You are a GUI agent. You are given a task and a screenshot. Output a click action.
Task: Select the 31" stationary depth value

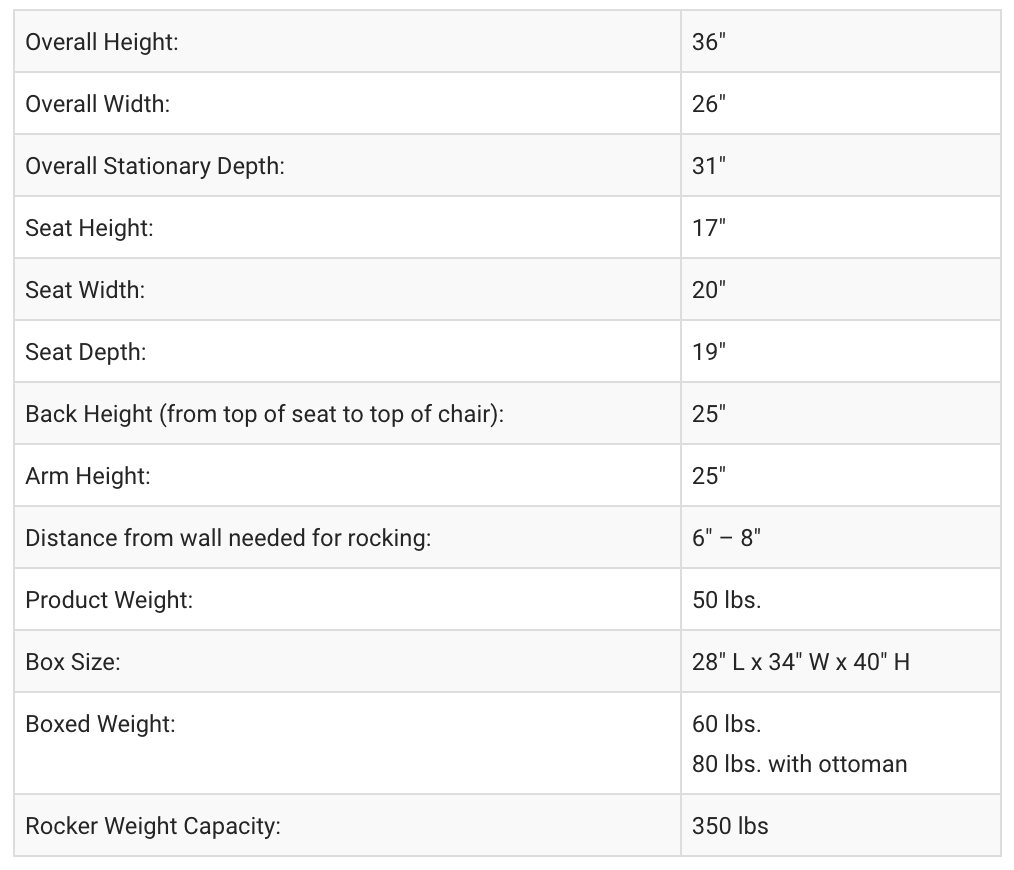708,166
